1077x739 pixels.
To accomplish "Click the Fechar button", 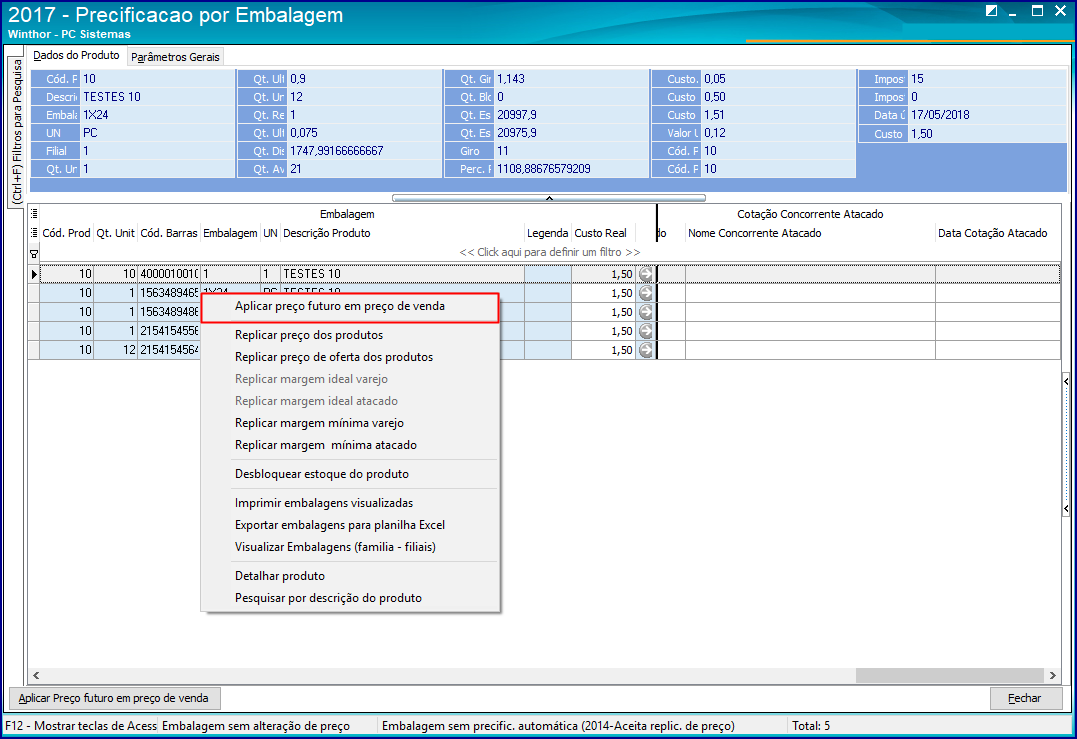I will click(1025, 698).
